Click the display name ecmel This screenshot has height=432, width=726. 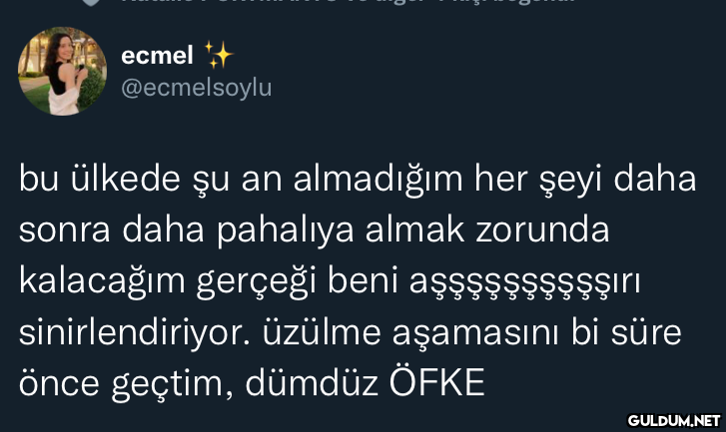pos(157,56)
